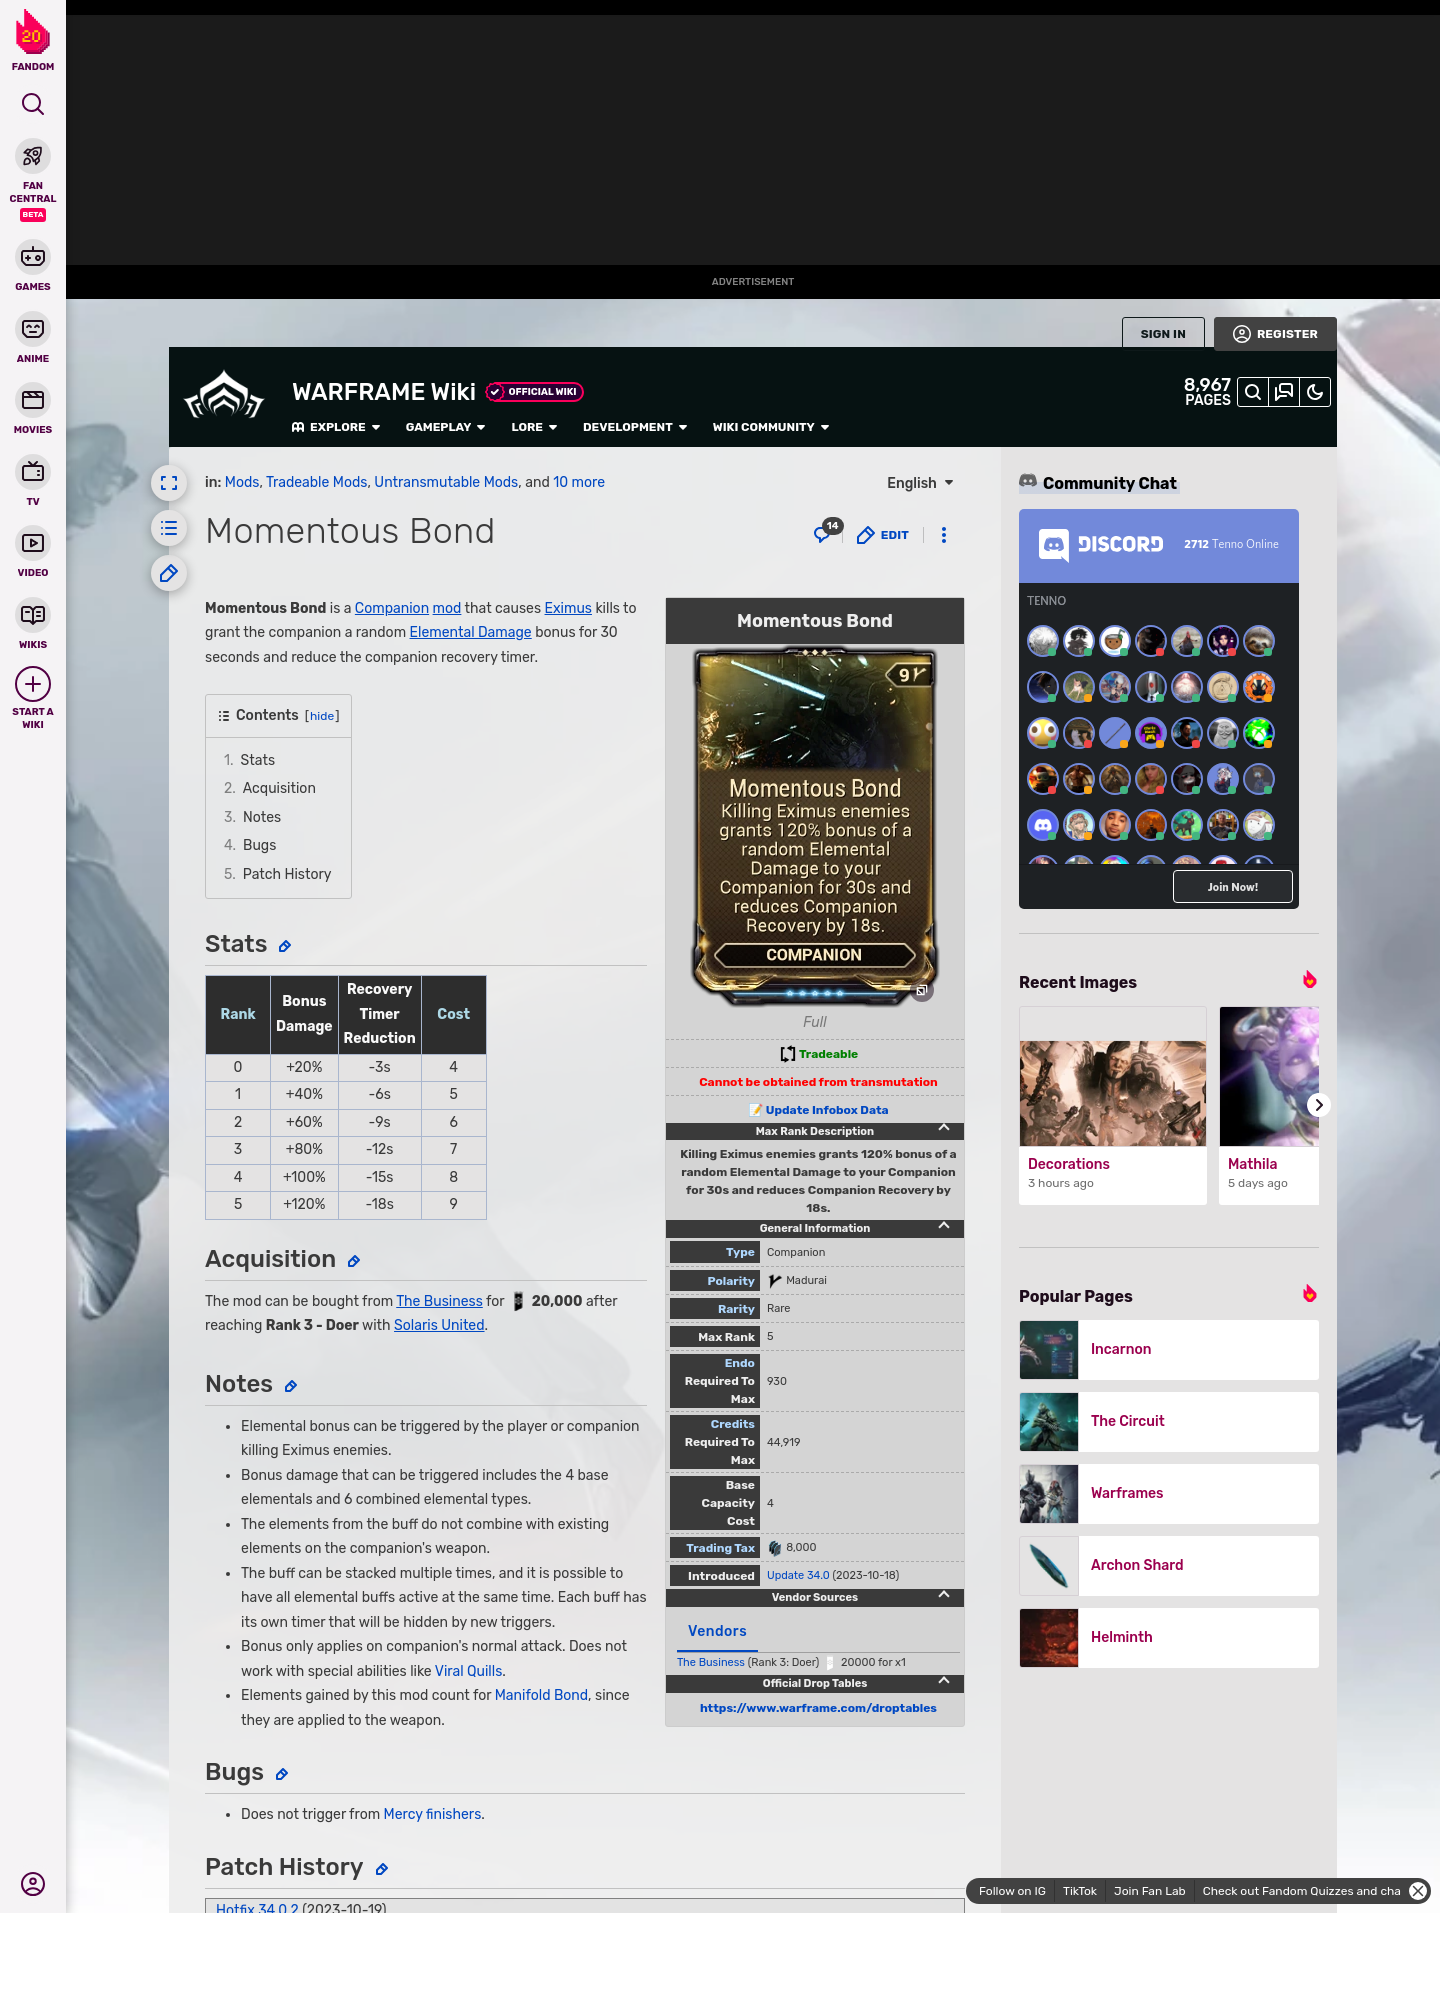Image resolution: width=1440 pixels, height=2000 pixels.
Task: Click the Sign In button
Action: (1163, 334)
